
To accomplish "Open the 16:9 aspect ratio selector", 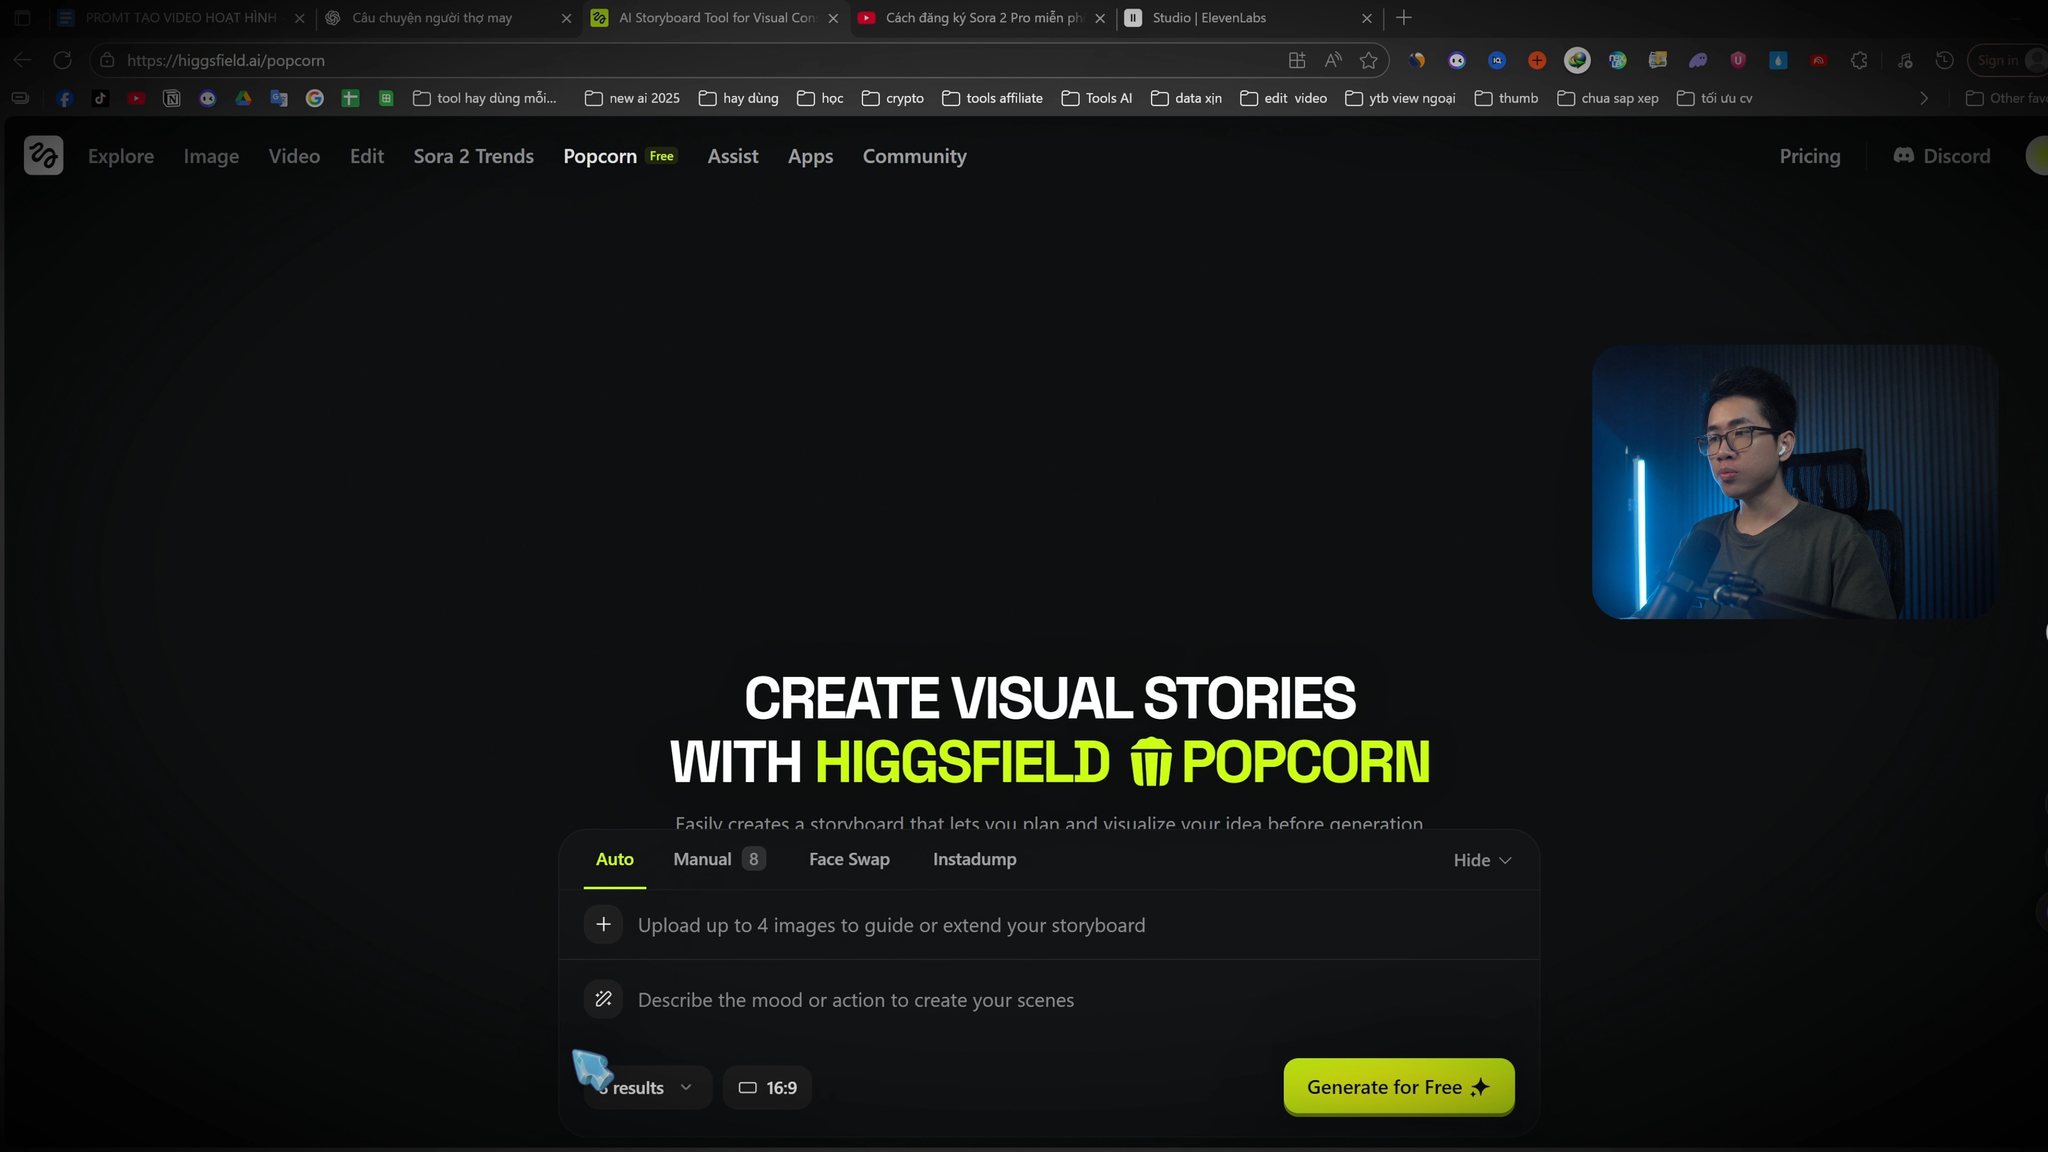I will 767,1087.
